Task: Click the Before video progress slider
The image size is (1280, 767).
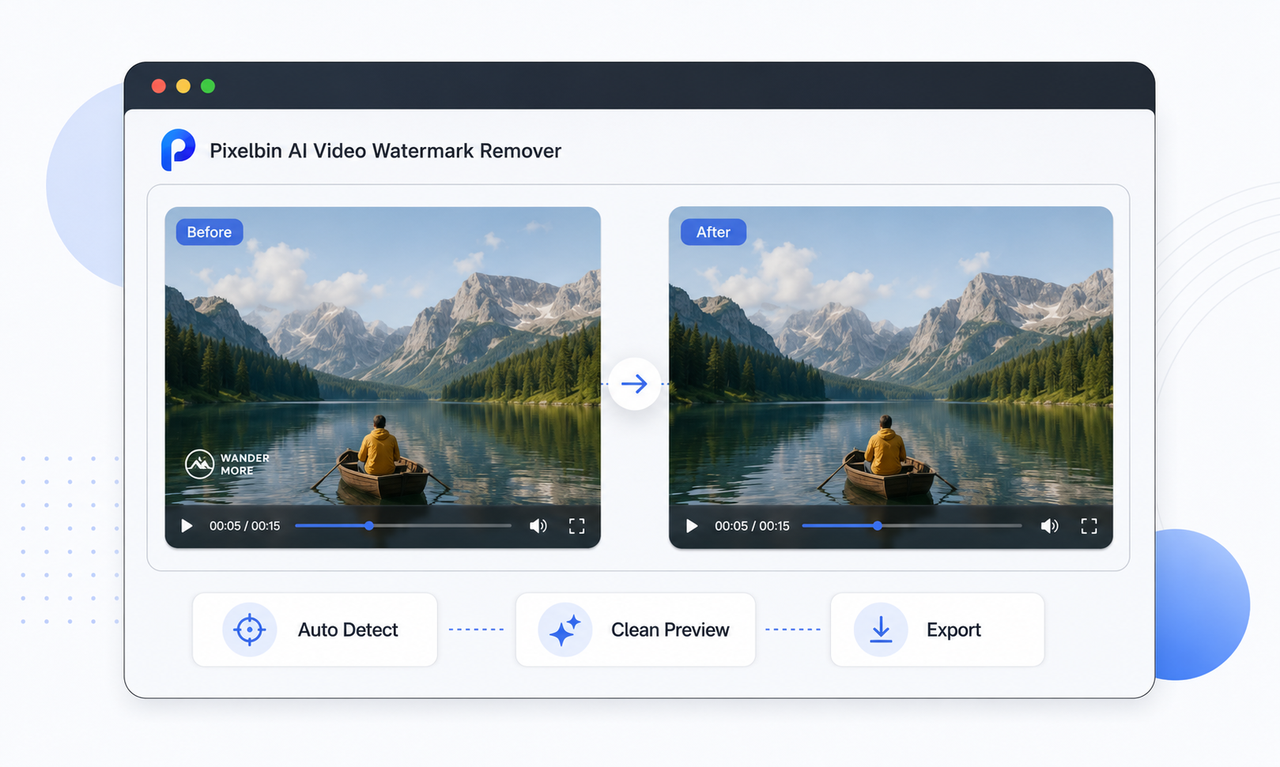Action: 403,526
